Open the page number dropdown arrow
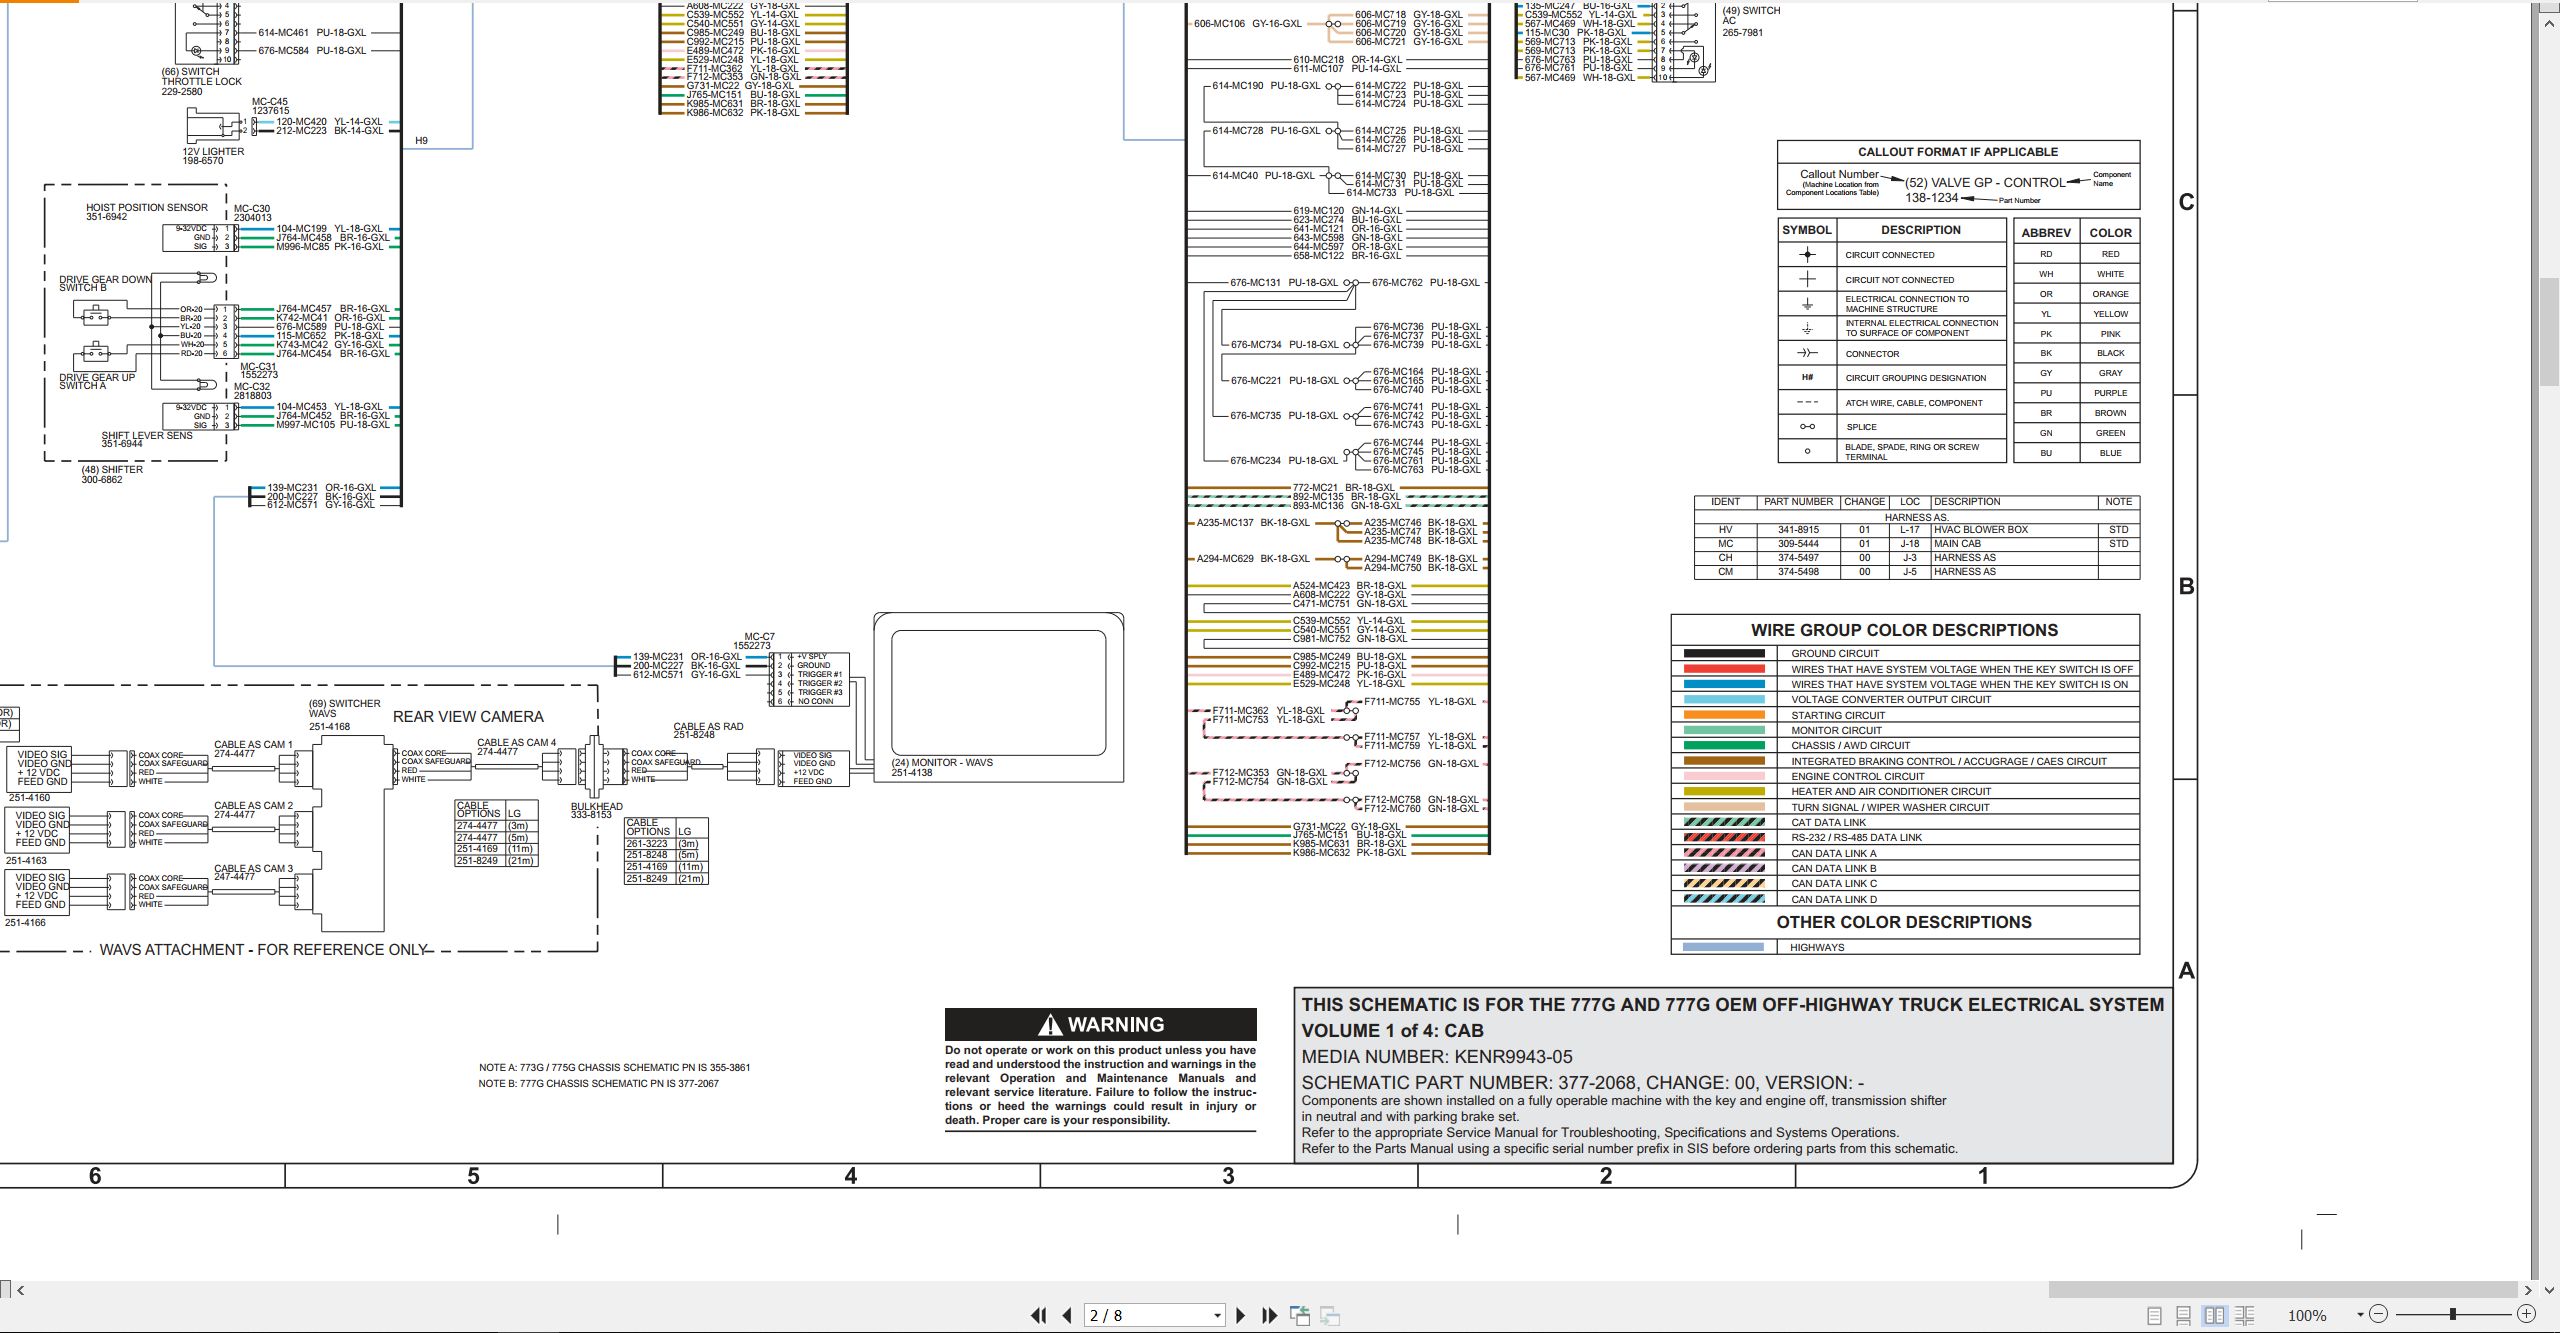The width and height of the screenshot is (2560, 1333). (x=1217, y=1315)
